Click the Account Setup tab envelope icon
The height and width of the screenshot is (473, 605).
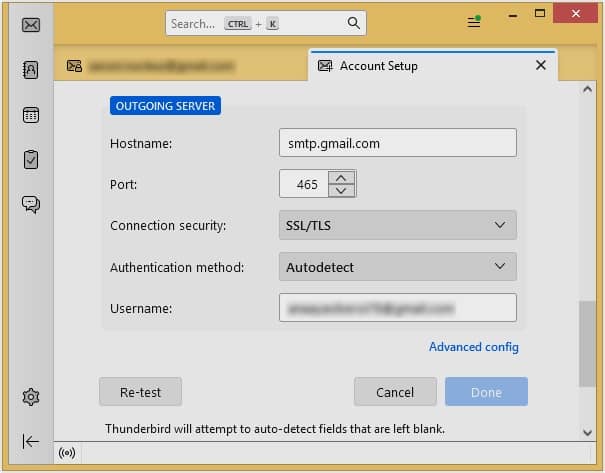point(325,66)
